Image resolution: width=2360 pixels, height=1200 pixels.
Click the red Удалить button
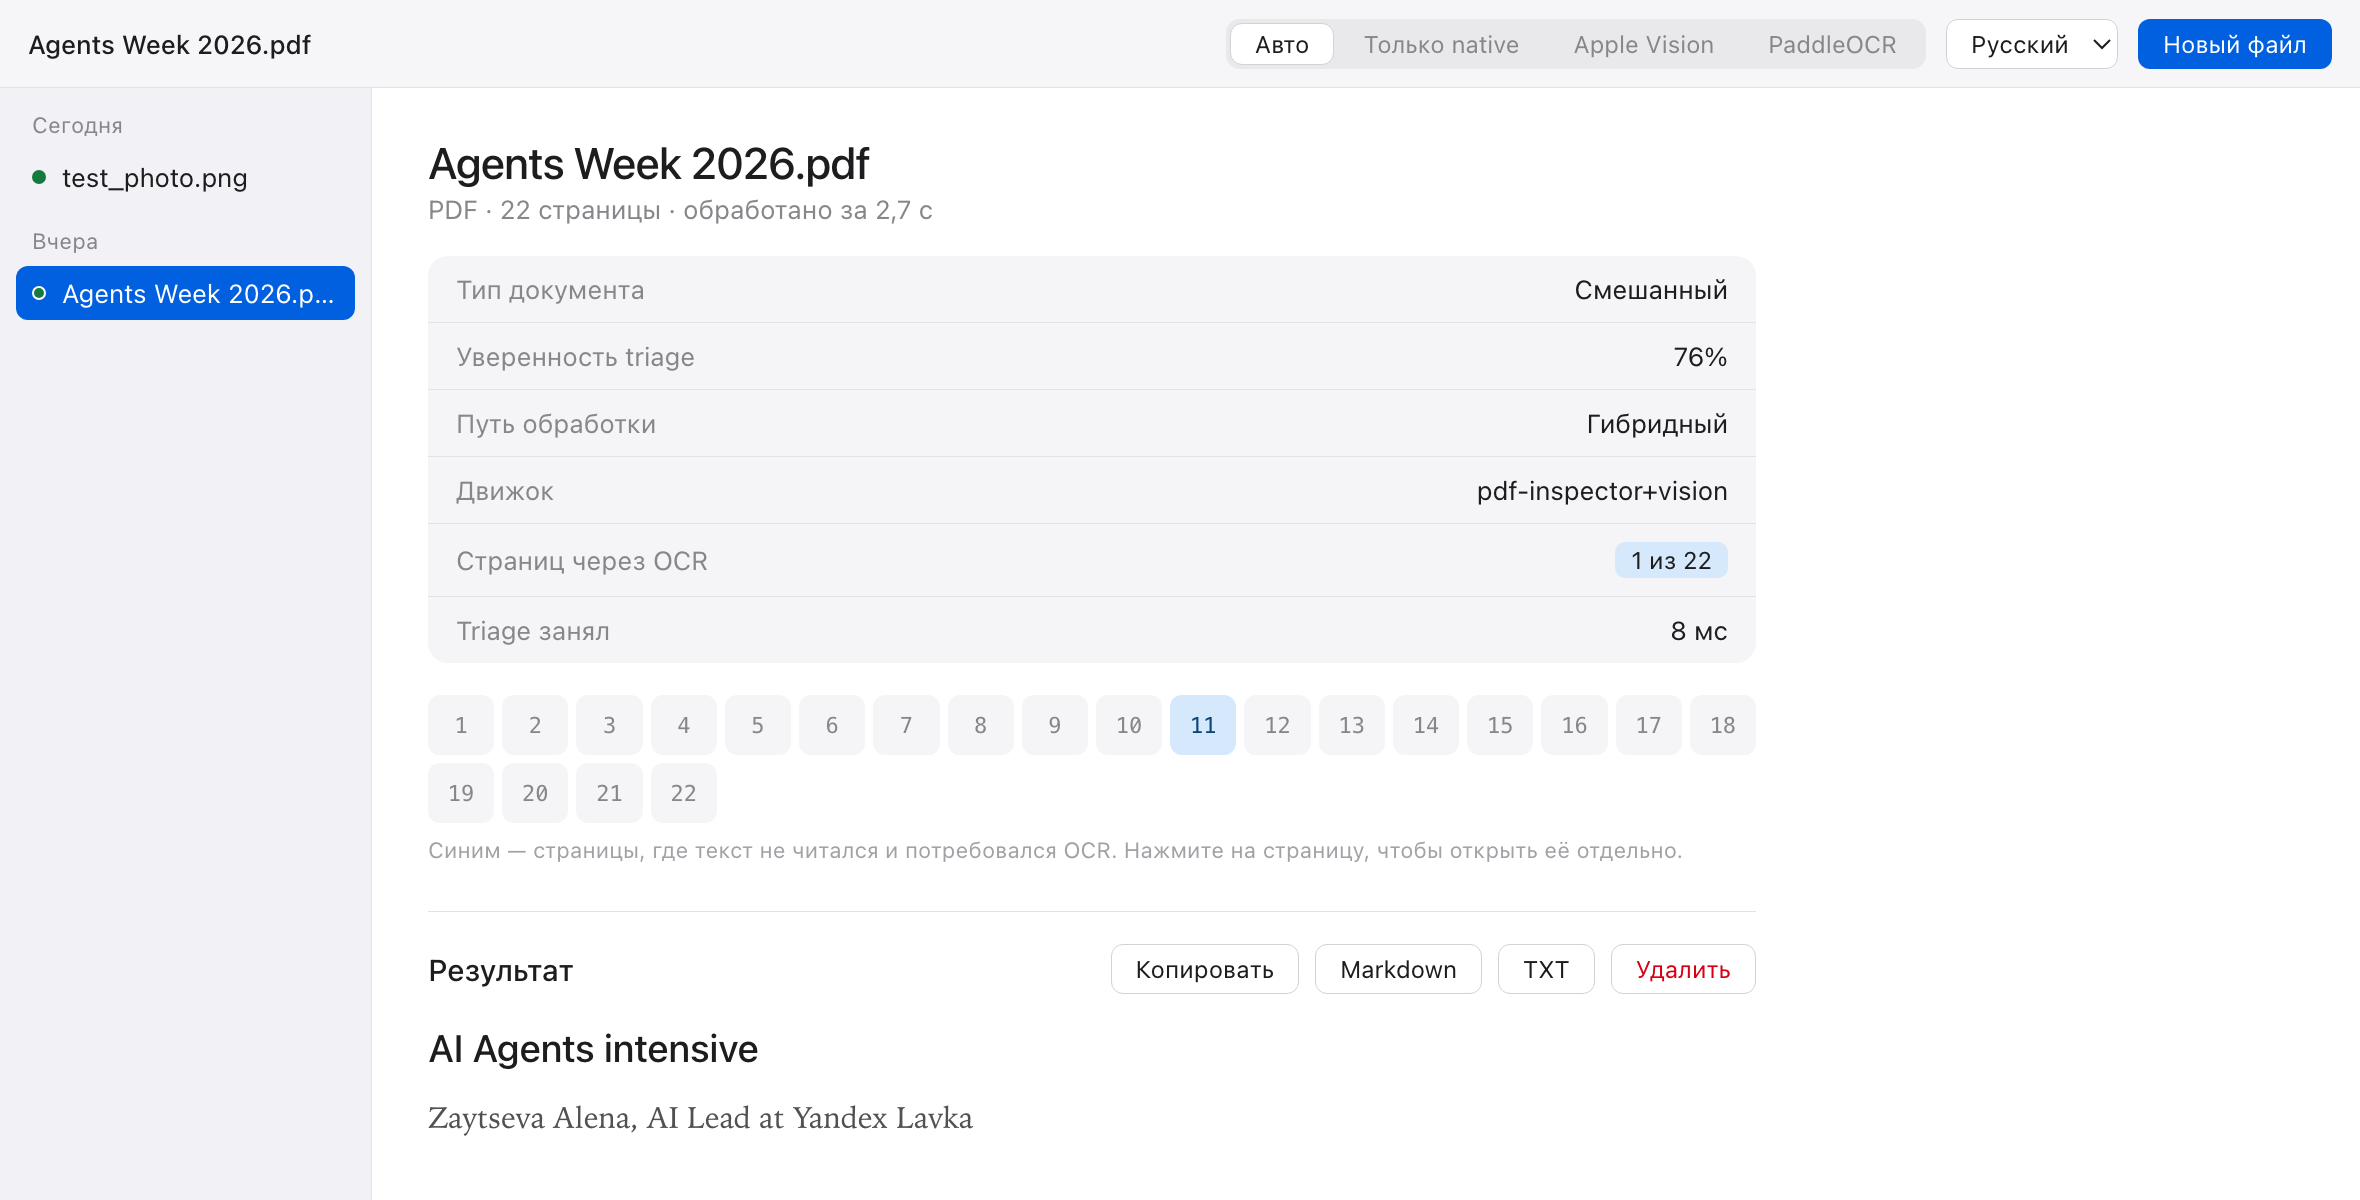pos(1683,969)
